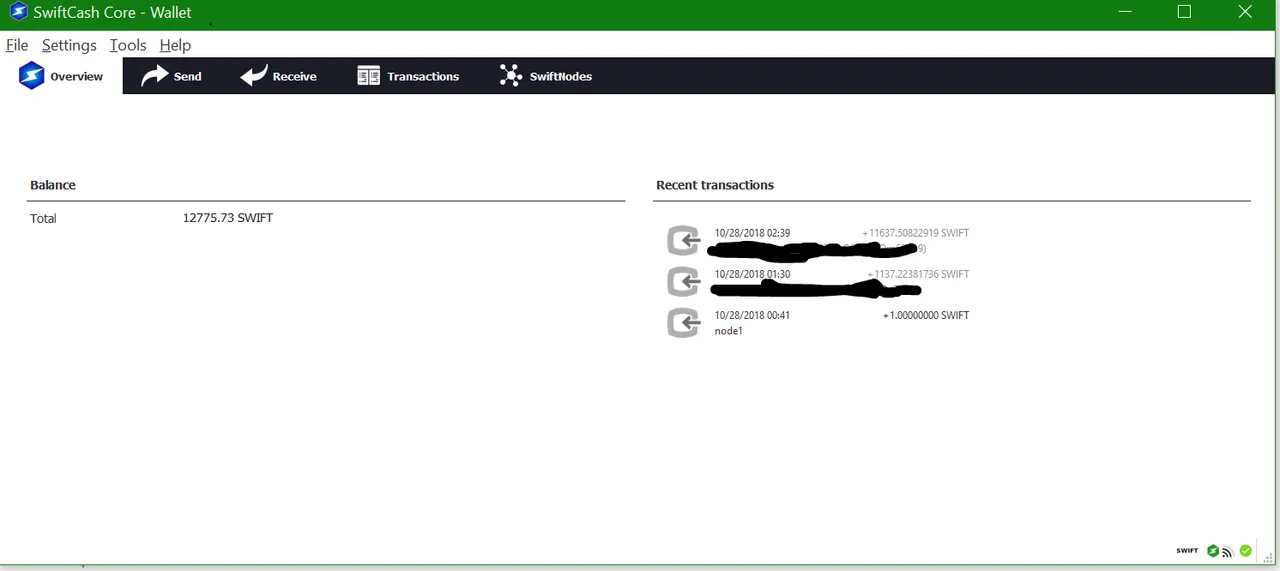Image resolution: width=1280 pixels, height=571 pixels.
Task: Open the SwiftNodes tab
Action: pos(546,76)
